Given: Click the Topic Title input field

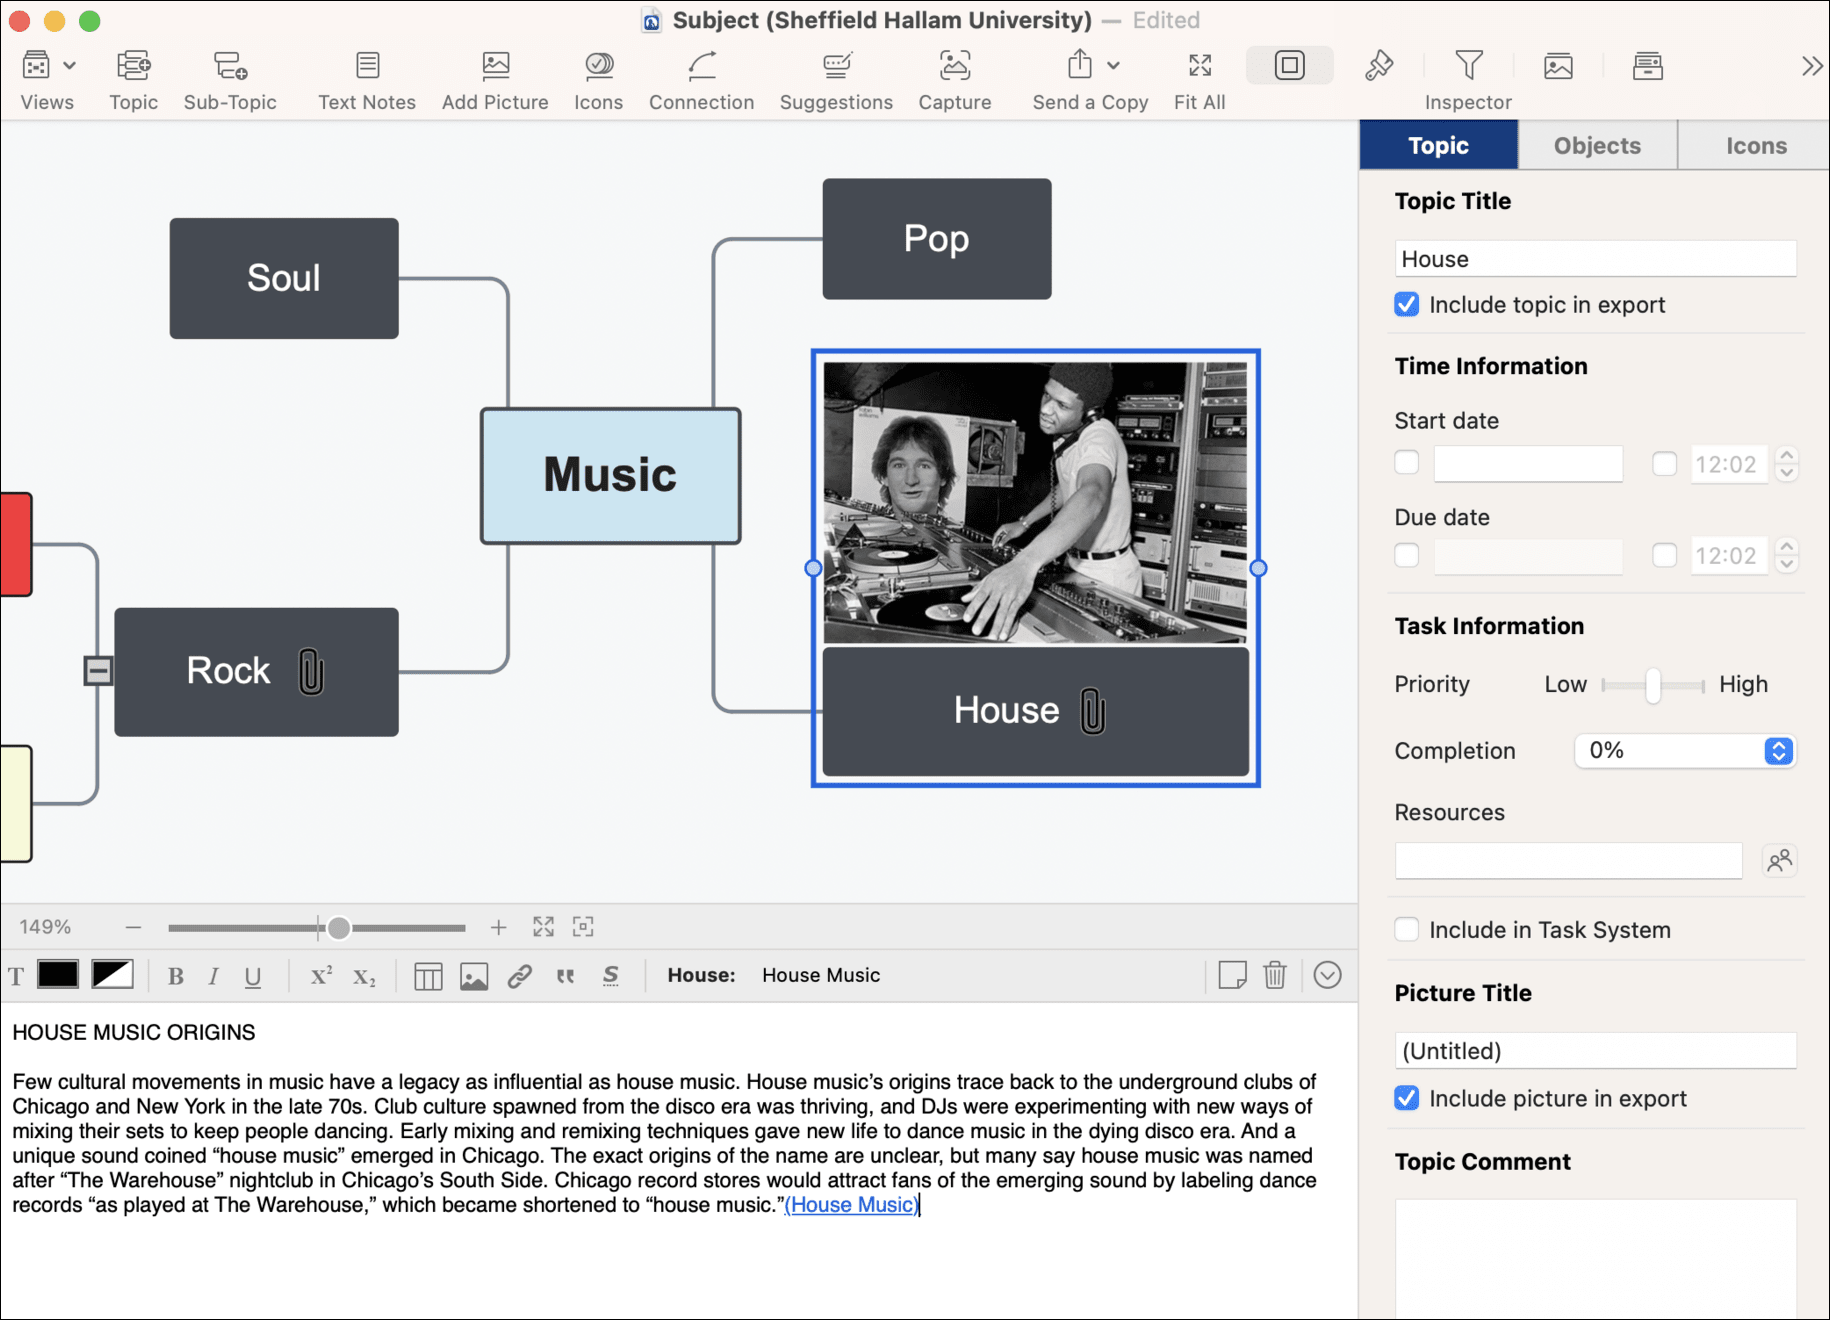Looking at the screenshot, I should coord(1594,259).
